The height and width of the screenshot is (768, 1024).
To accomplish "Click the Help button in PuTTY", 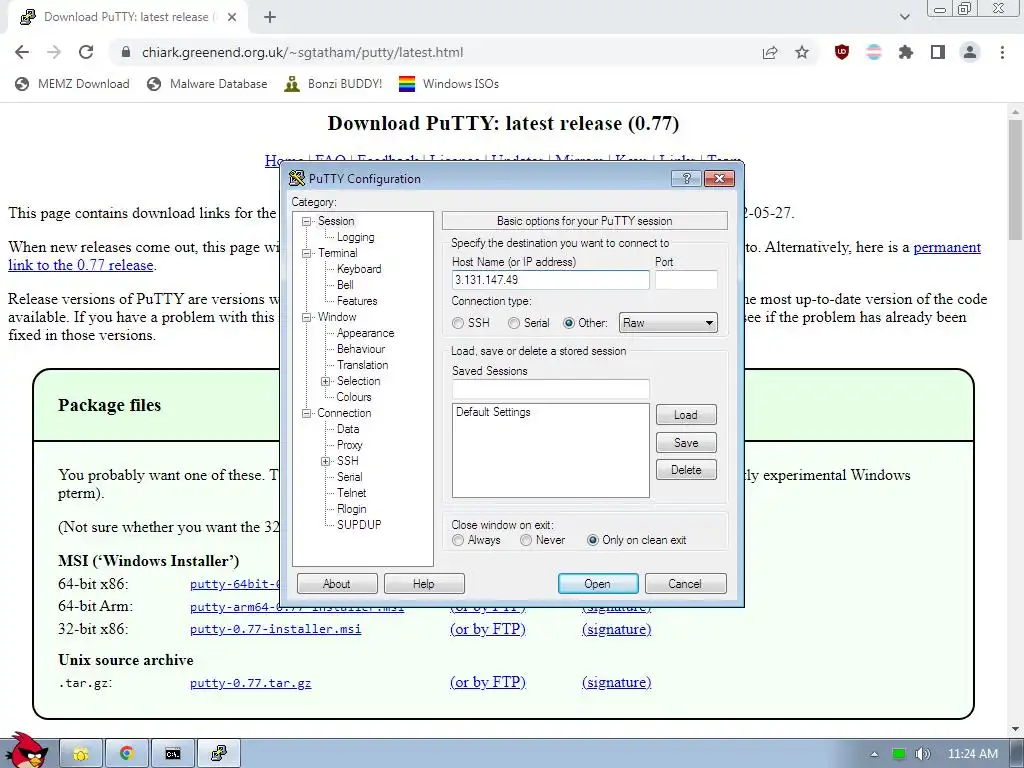I will tap(424, 584).
